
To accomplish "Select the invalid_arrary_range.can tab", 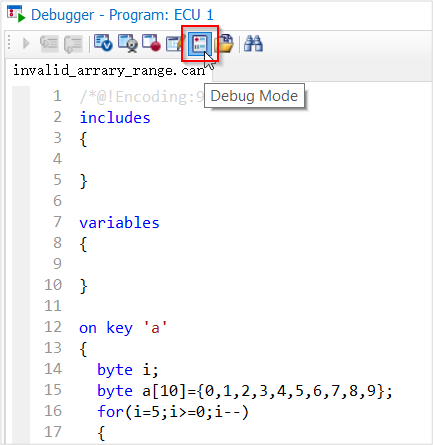I will pos(109,71).
